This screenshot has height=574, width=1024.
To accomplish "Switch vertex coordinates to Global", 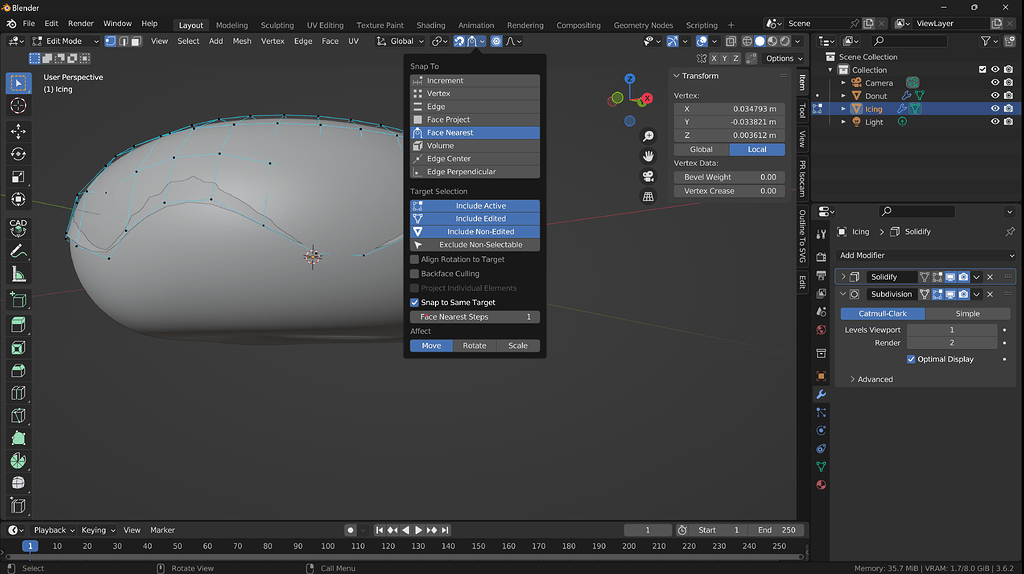I will point(701,150).
